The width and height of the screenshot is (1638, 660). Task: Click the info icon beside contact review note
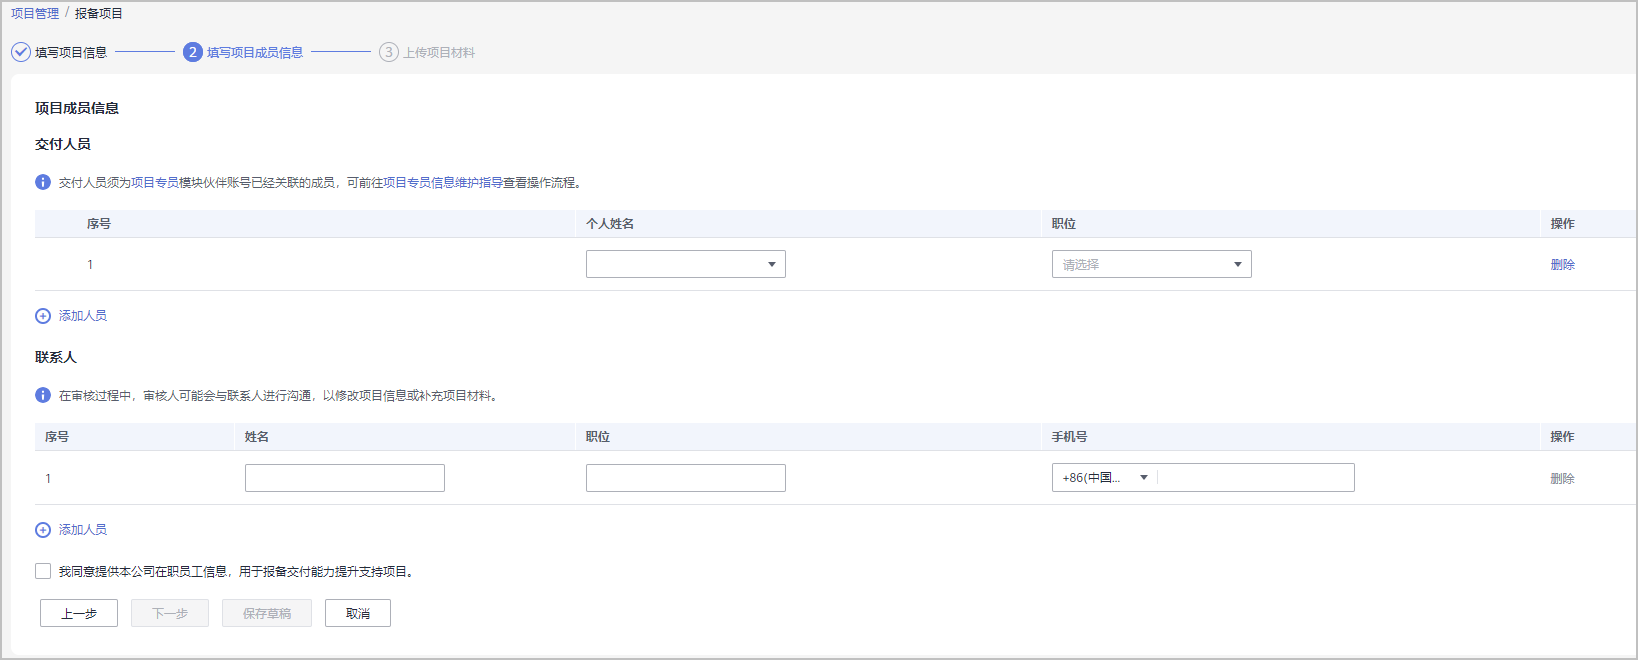point(43,395)
